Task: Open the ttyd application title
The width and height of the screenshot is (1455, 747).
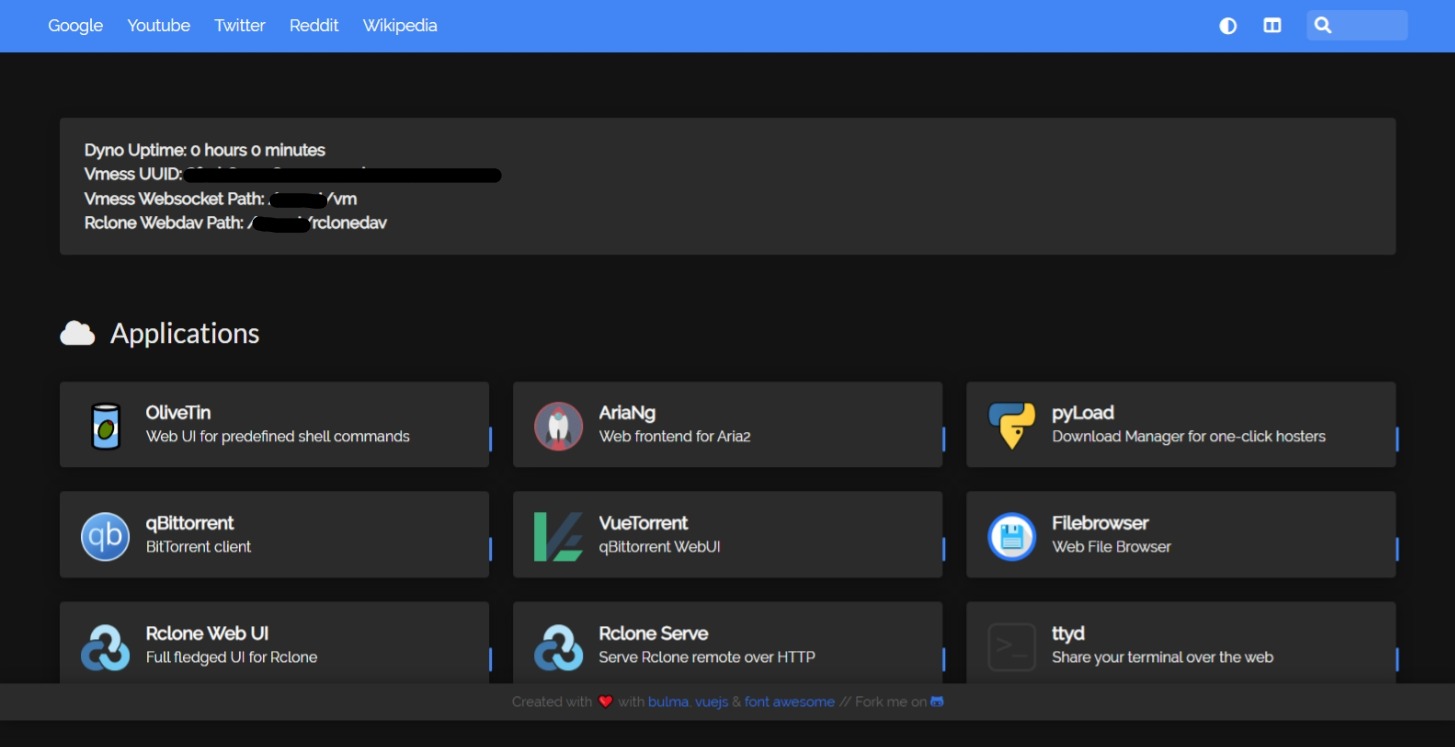Action: click(1068, 634)
